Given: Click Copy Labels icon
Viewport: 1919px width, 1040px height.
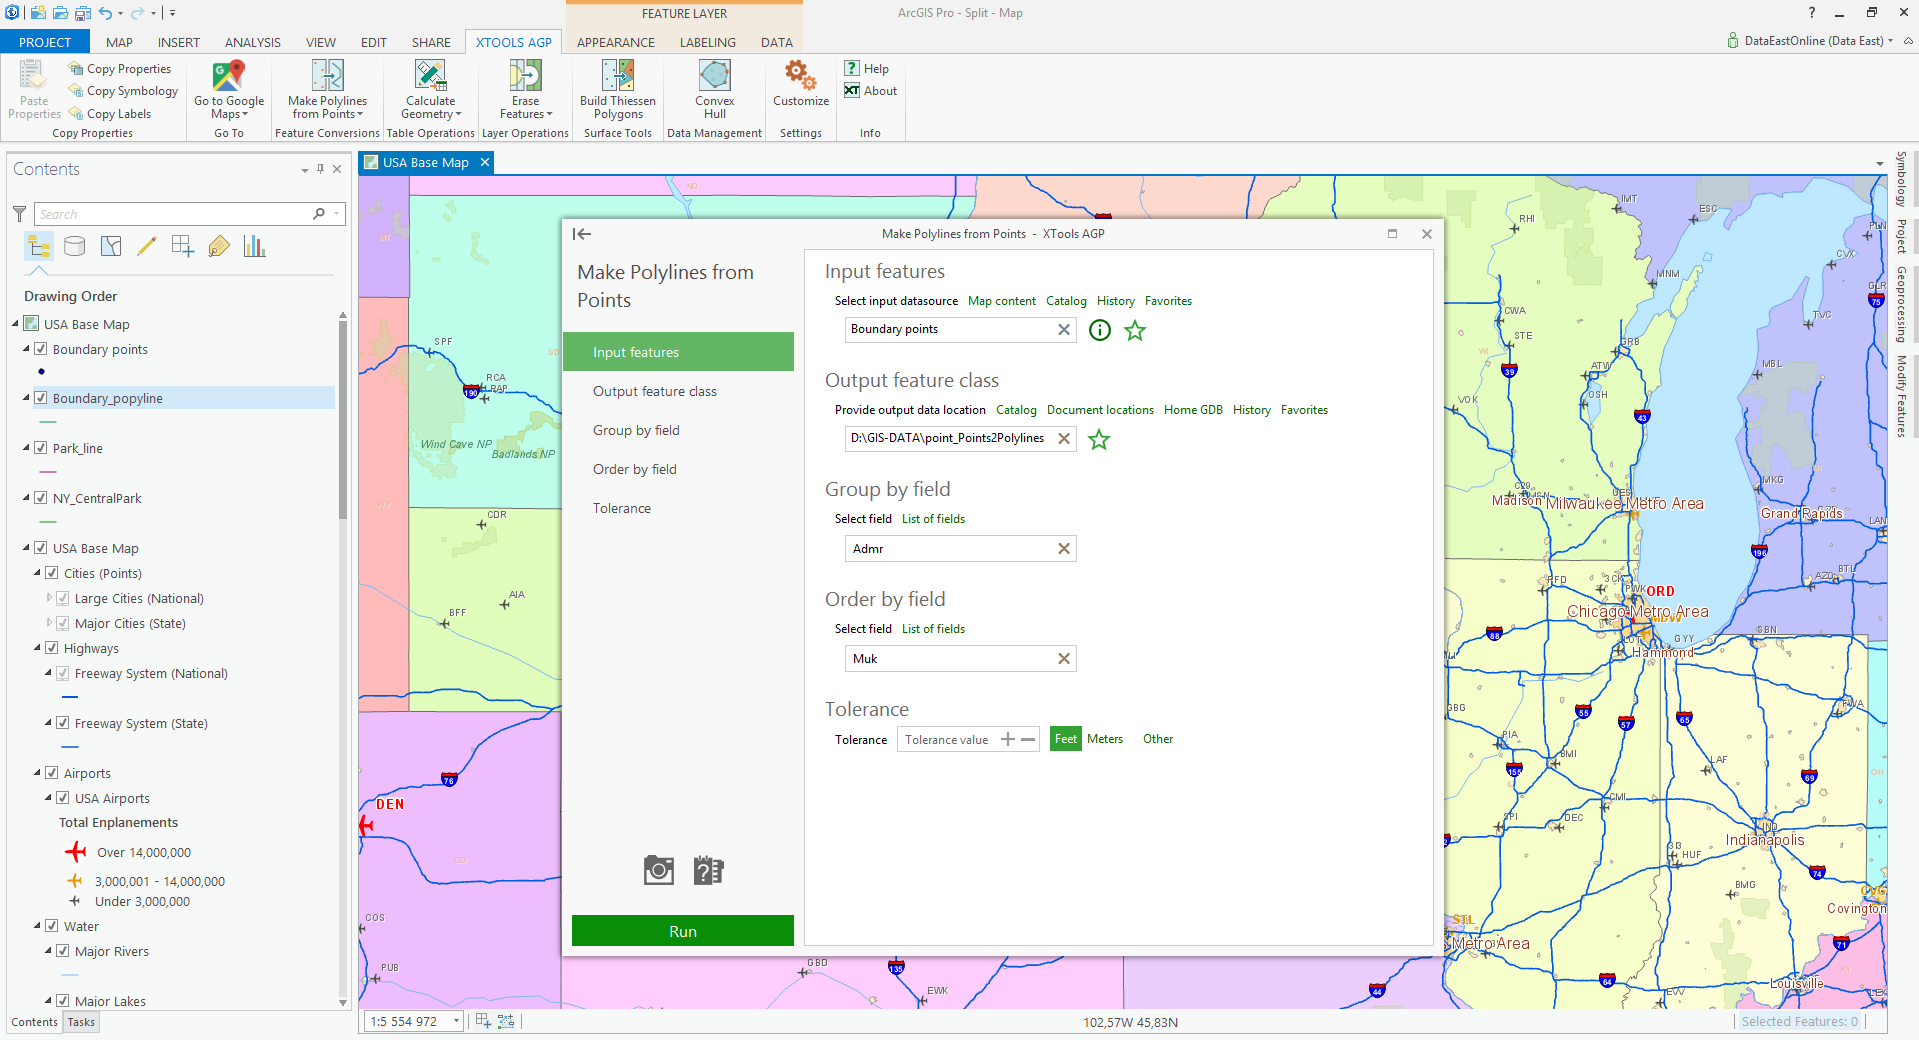Looking at the screenshot, I should coord(76,114).
